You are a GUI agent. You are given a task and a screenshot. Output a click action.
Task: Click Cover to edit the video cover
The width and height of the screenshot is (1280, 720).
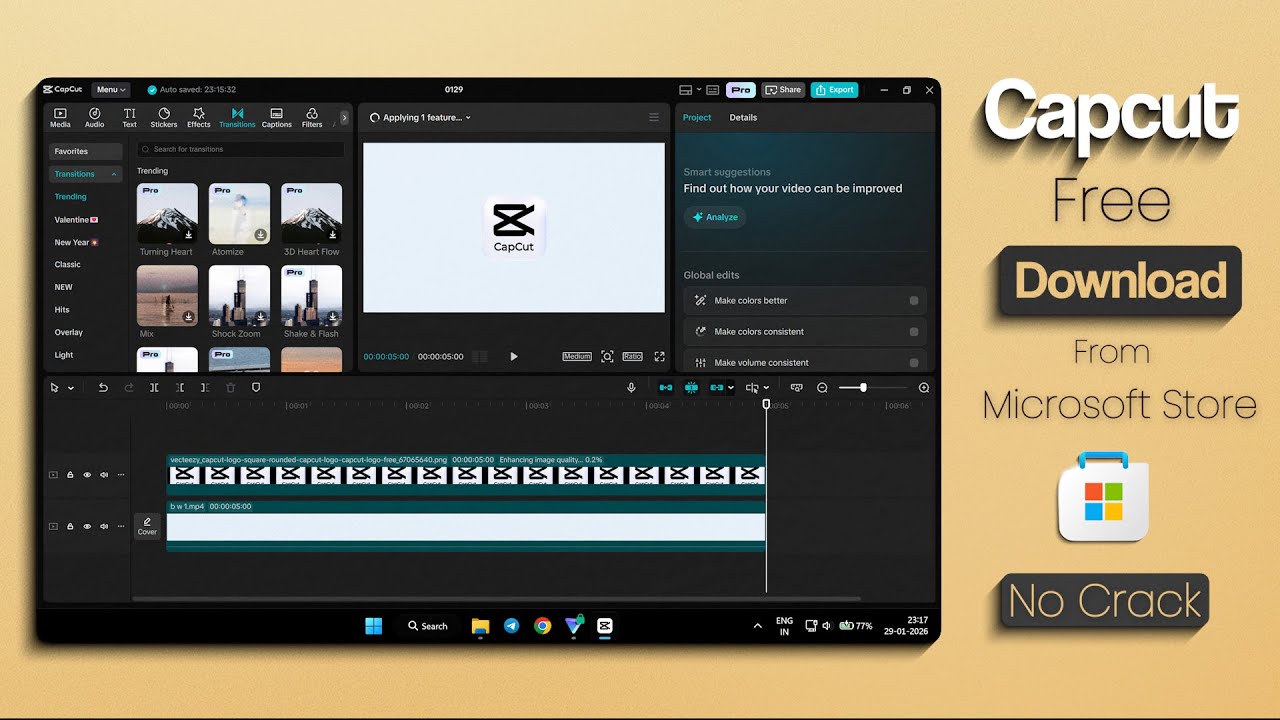pos(147,526)
